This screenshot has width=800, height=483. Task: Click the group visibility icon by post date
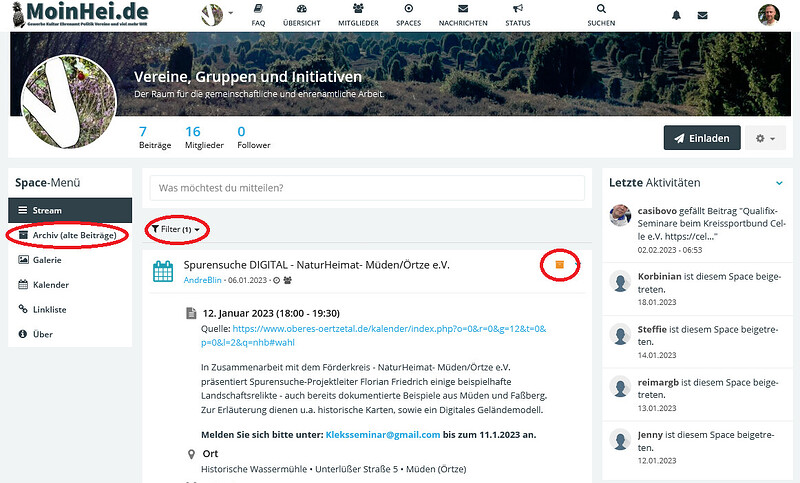pos(287,280)
